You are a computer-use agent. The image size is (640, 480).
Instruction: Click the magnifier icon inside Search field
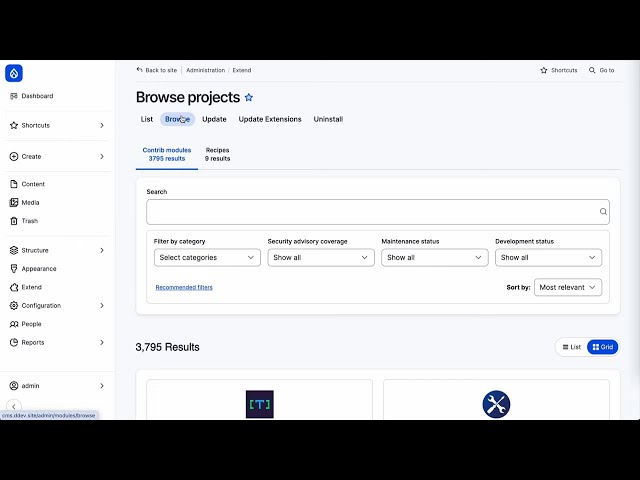603,211
